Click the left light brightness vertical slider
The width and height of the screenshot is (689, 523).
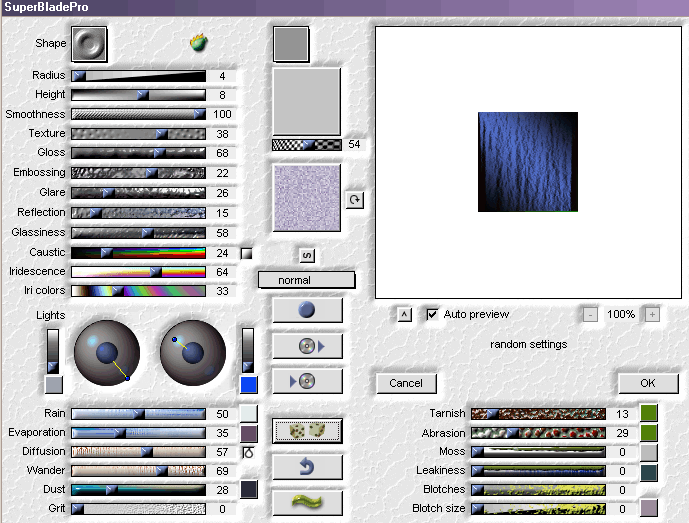click(x=53, y=351)
